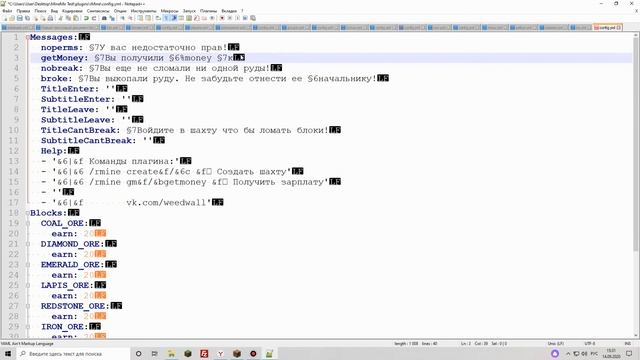Click the UTF-8 encoding status entry
Screen dimensions: 640x360
[590, 344]
